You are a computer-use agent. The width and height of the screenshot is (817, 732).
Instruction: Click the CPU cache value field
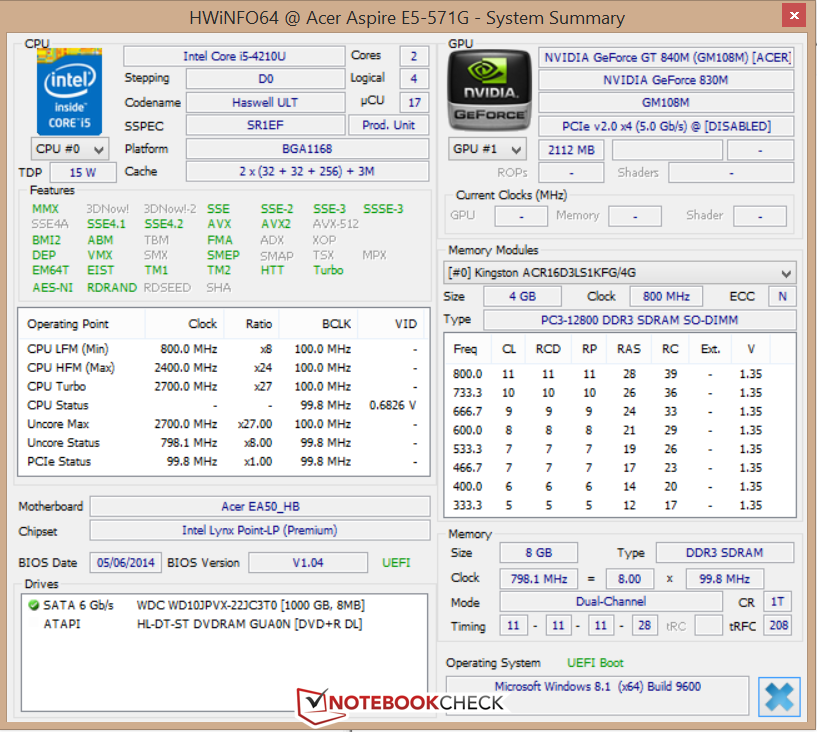coord(307,171)
